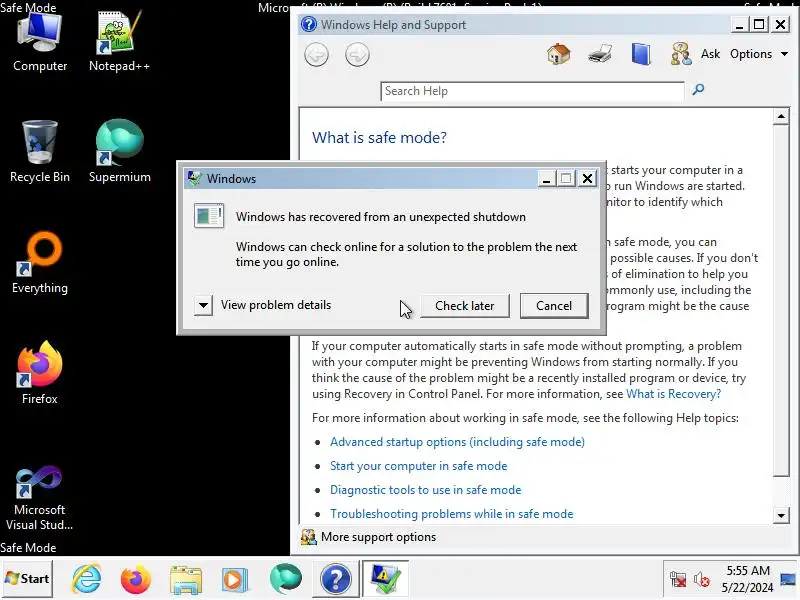Click the help pane scroll up arrow

point(781,116)
